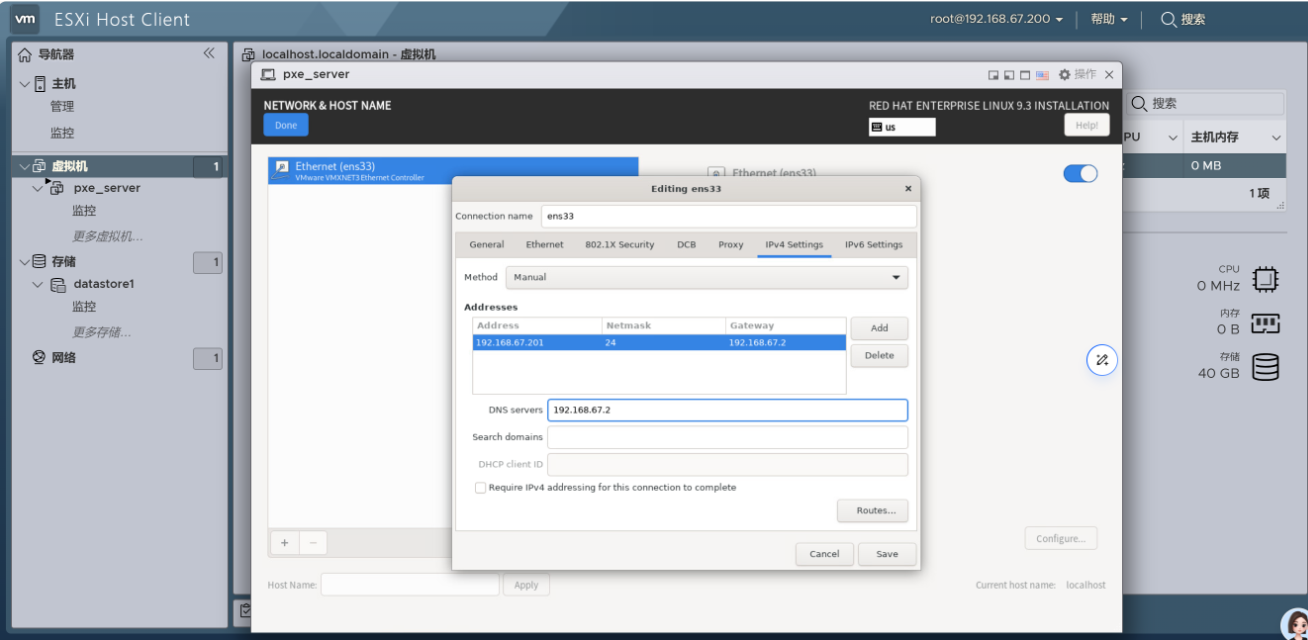Collapse the 存储 tree node chevron
Screen dimensions: 1308x640
click(25, 262)
